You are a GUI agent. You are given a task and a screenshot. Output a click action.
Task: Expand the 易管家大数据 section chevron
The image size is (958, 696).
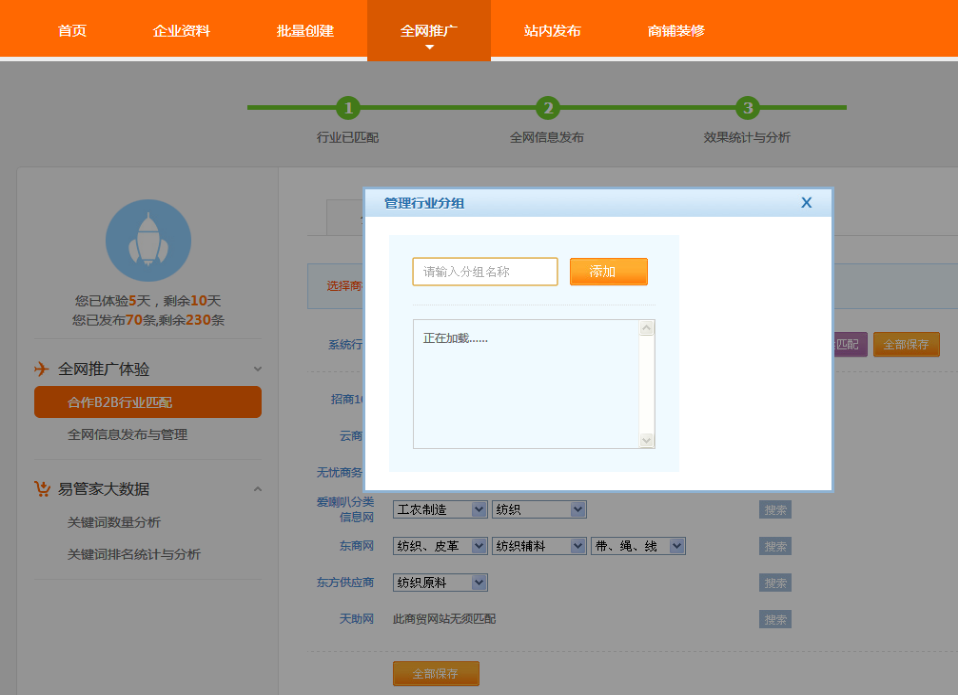(258, 489)
